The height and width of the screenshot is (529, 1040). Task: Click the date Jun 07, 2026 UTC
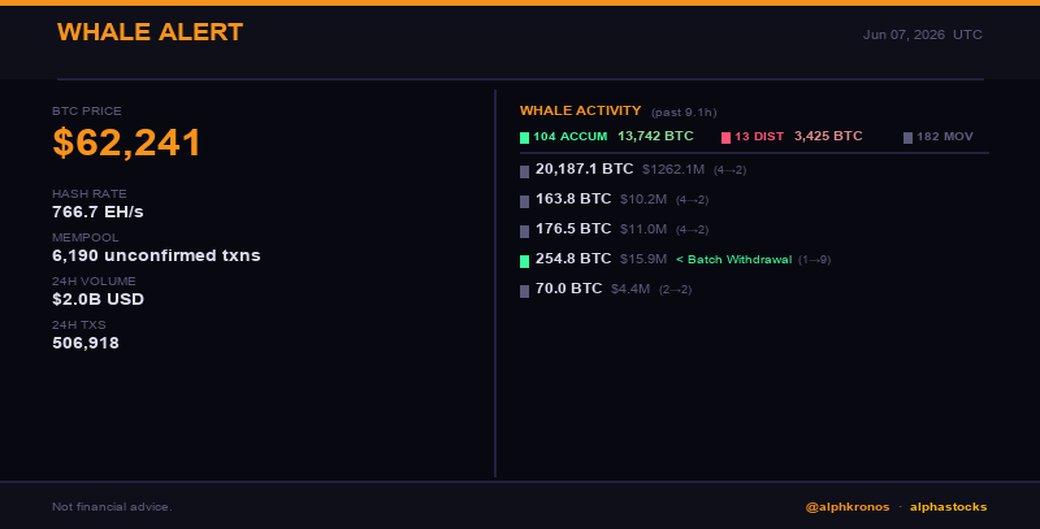tap(922, 34)
